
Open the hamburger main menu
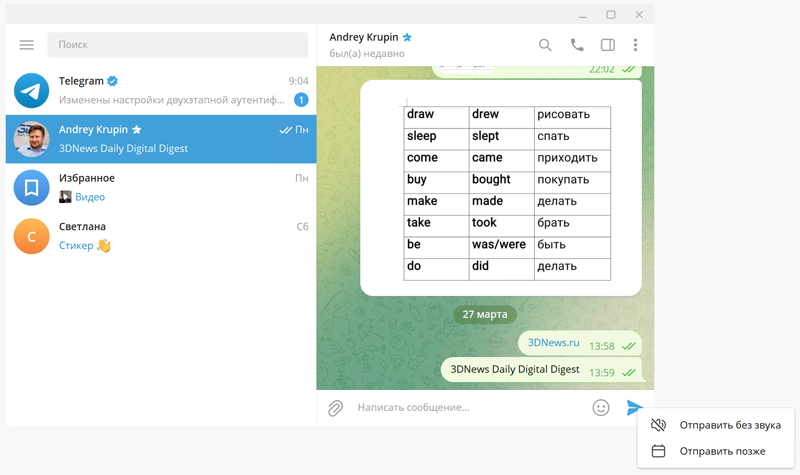[x=27, y=45]
